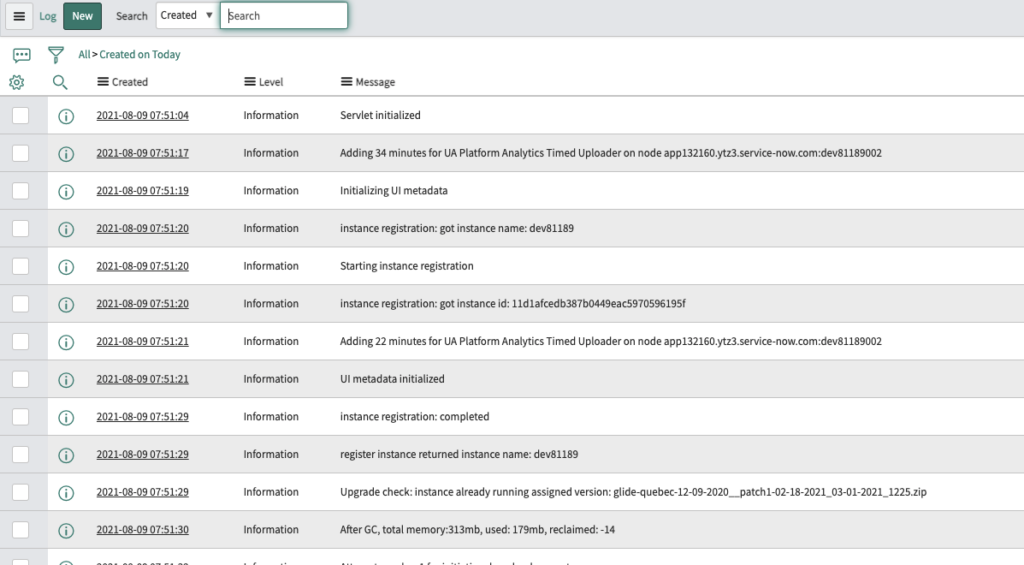Click Information level in Servlet initialized row
The height and width of the screenshot is (565, 1024).
[x=271, y=116]
